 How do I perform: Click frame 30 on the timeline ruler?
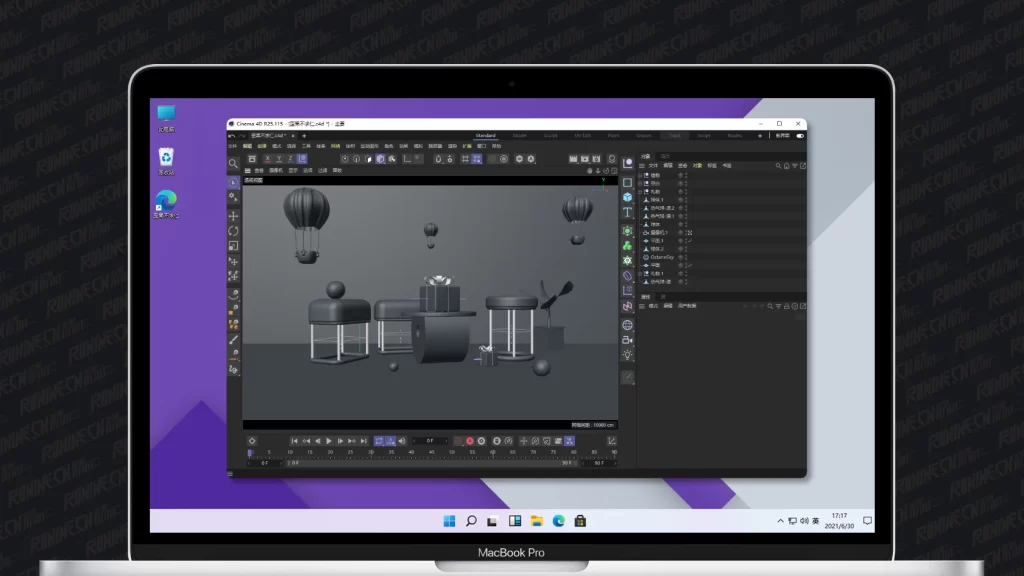(372, 453)
